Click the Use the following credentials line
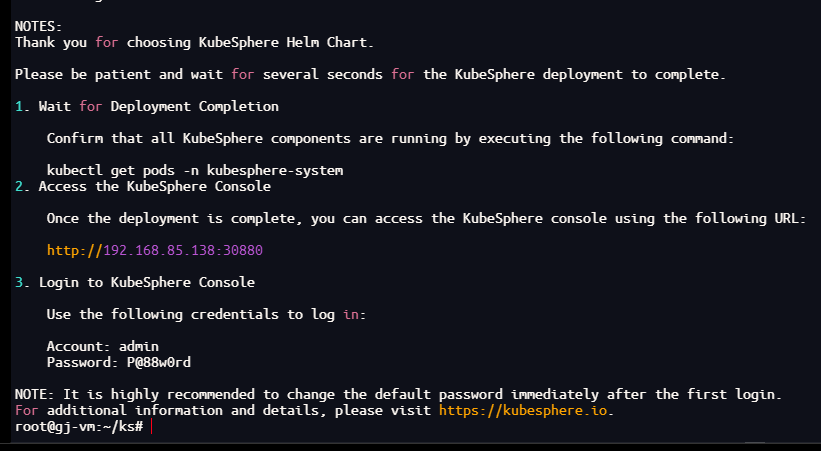 tap(206, 314)
